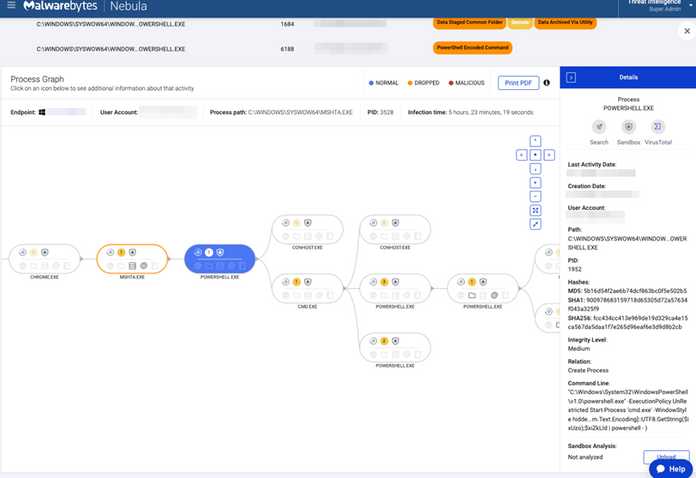The height and width of the screenshot is (478, 696).
Task: Toggle the DROPPED legend item
Action: click(x=423, y=83)
